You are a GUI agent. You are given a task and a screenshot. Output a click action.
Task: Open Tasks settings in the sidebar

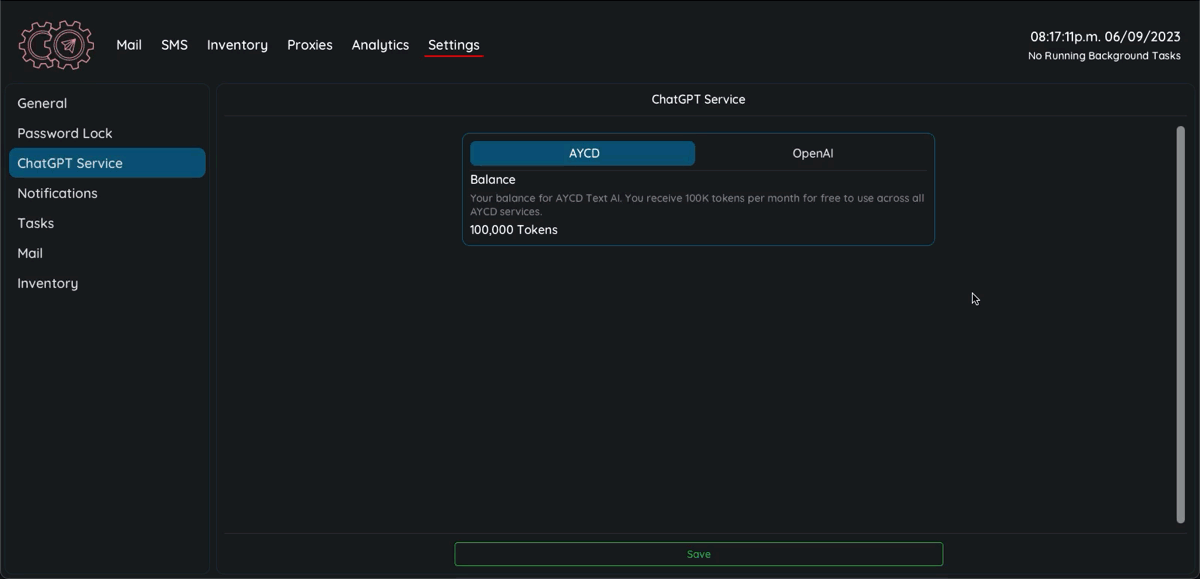36,223
